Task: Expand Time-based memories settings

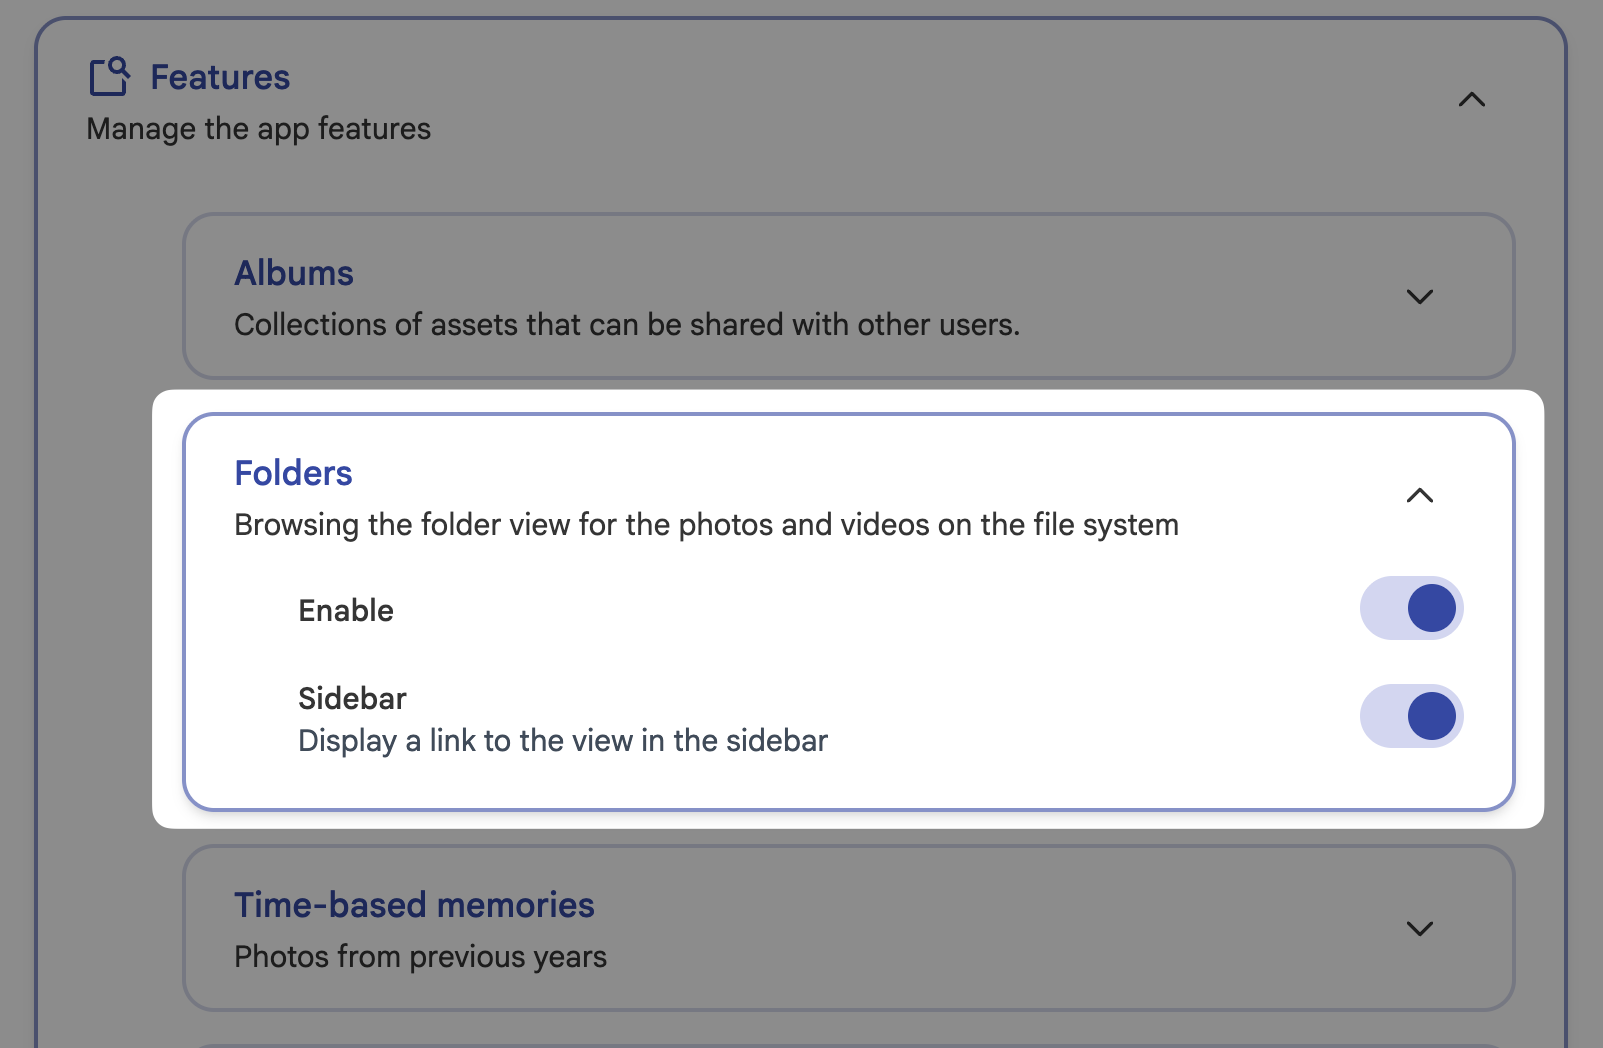Action: click(x=1420, y=929)
